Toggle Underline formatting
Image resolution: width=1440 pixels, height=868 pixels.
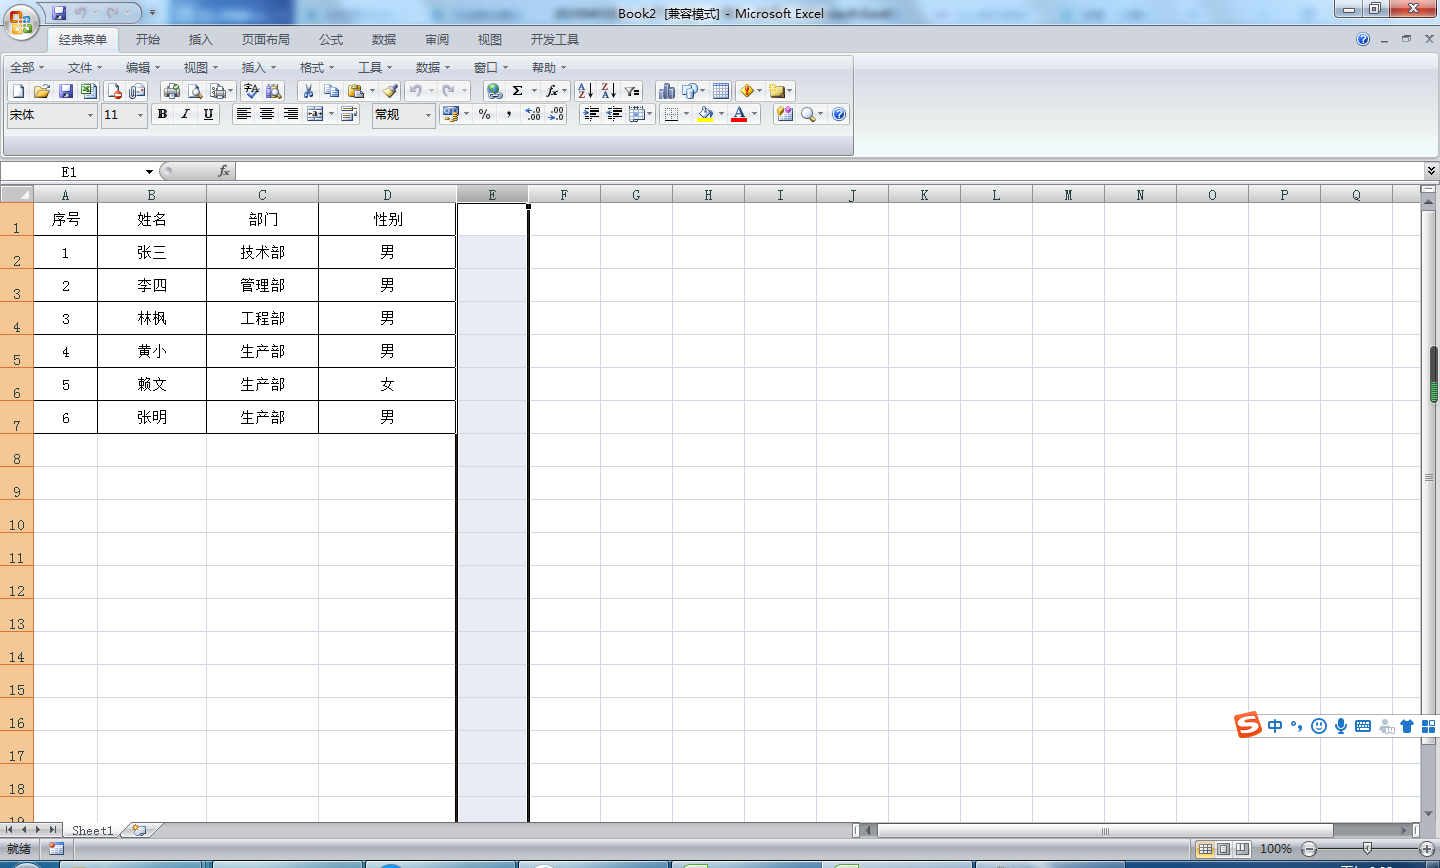pos(208,115)
